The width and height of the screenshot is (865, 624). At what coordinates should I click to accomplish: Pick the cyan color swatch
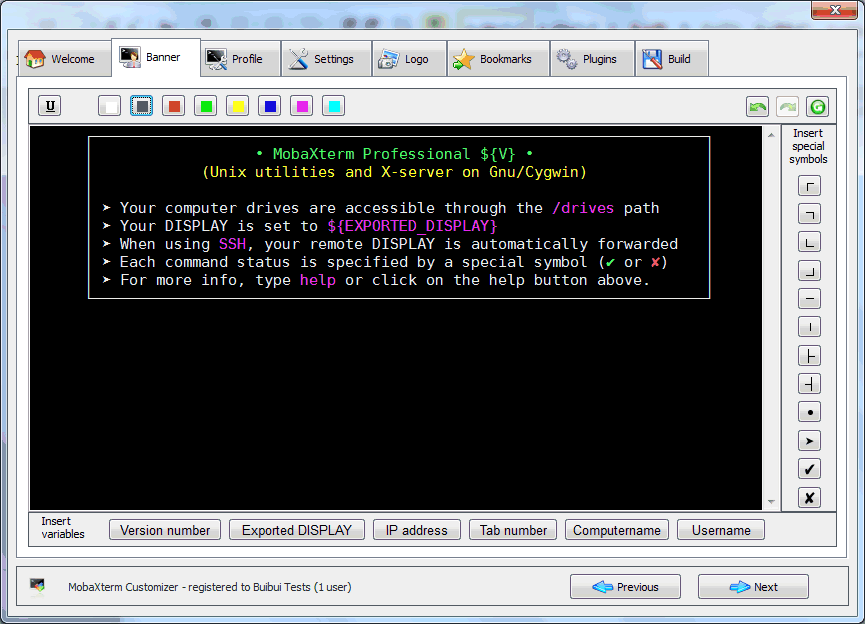coord(334,106)
